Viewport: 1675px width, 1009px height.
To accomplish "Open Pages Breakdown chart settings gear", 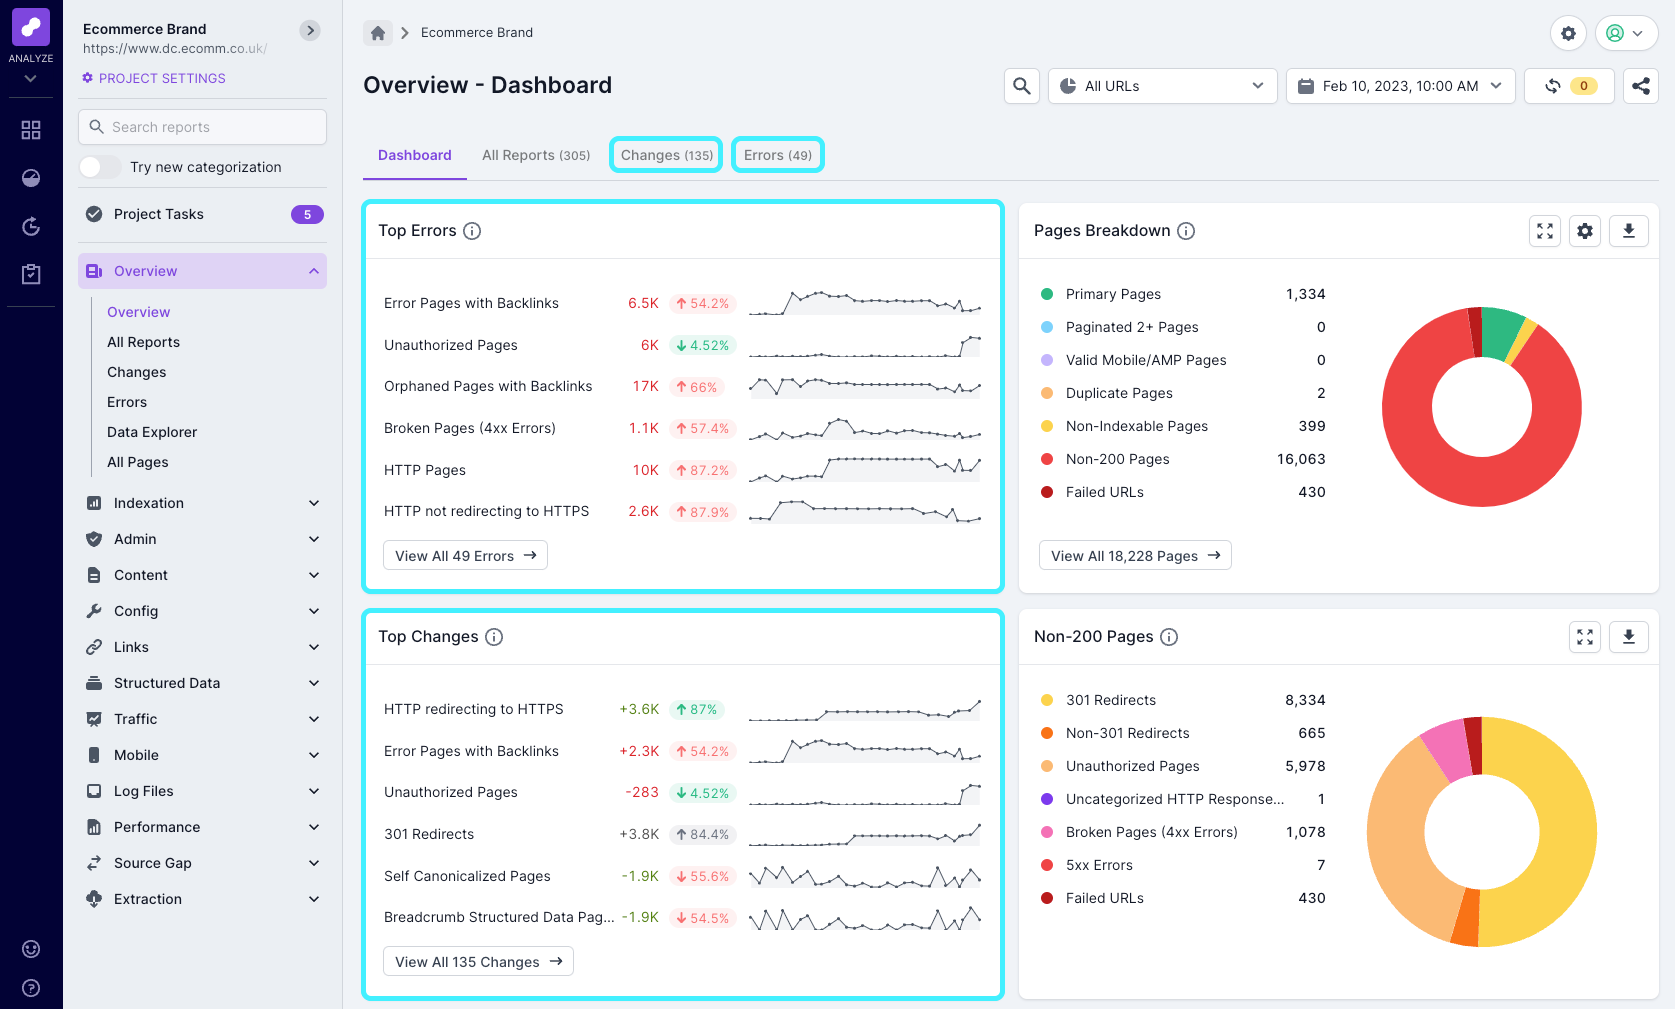I will pos(1585,231).
